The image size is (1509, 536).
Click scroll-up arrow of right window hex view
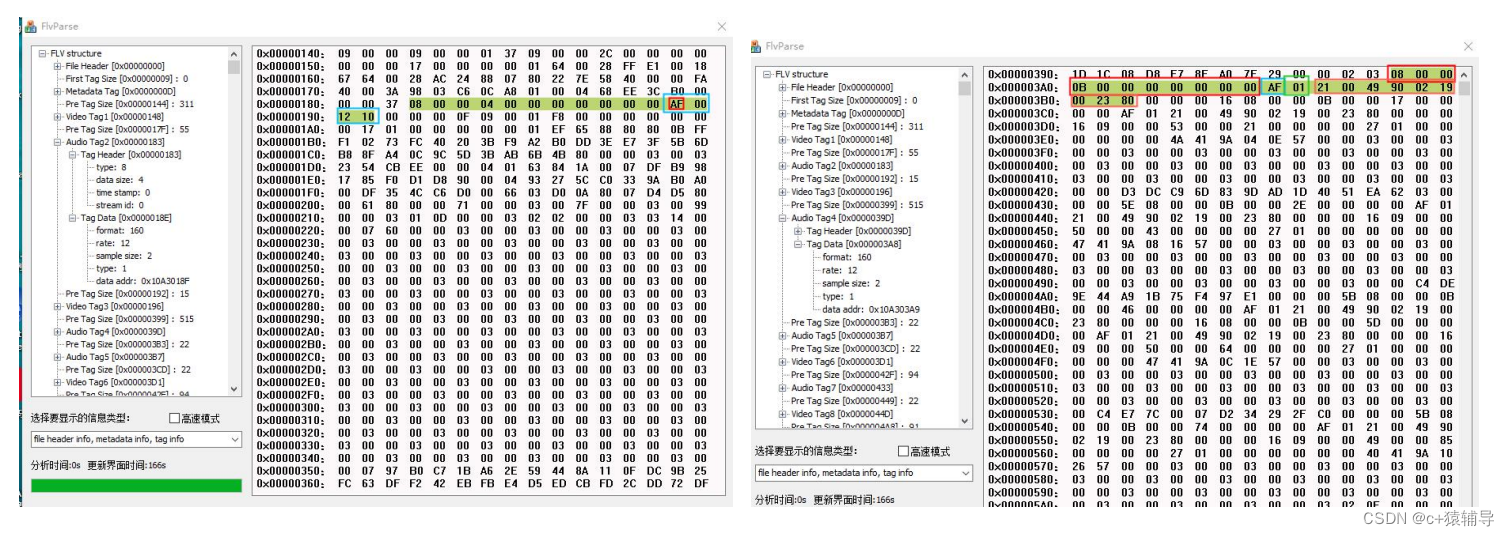[1464, 74]
